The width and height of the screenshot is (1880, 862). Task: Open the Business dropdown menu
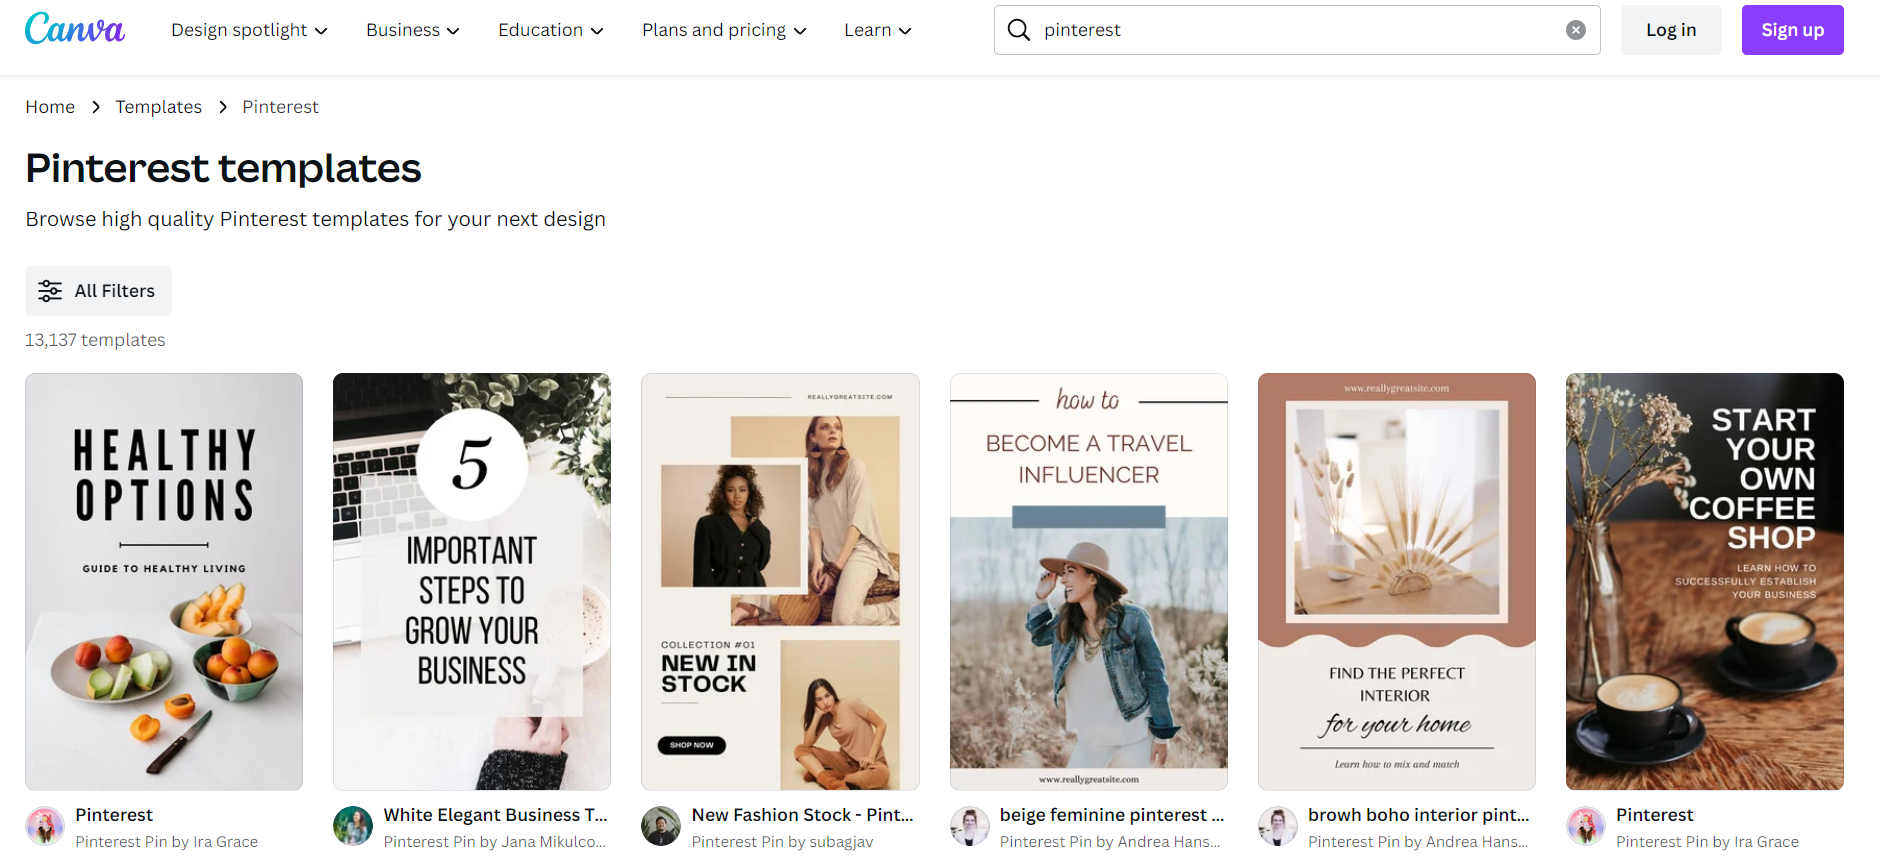pos(412,30)
